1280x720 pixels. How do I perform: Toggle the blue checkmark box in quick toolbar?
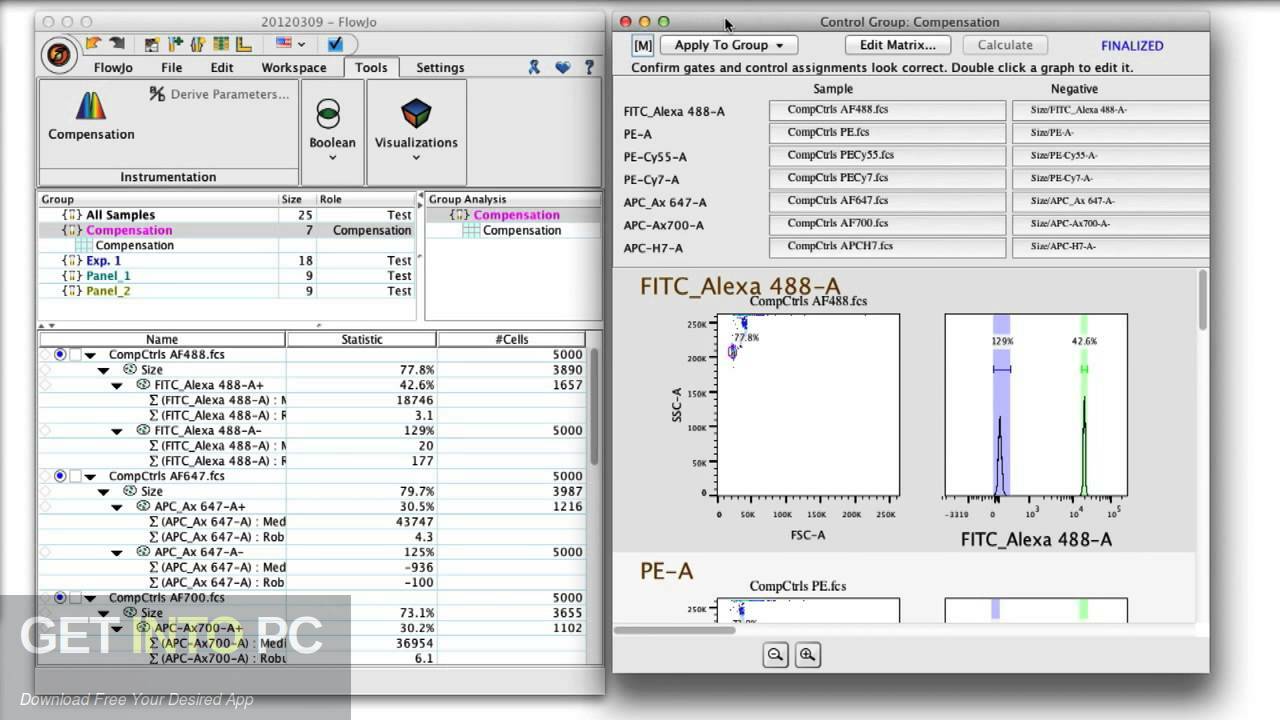coord(336,44)
